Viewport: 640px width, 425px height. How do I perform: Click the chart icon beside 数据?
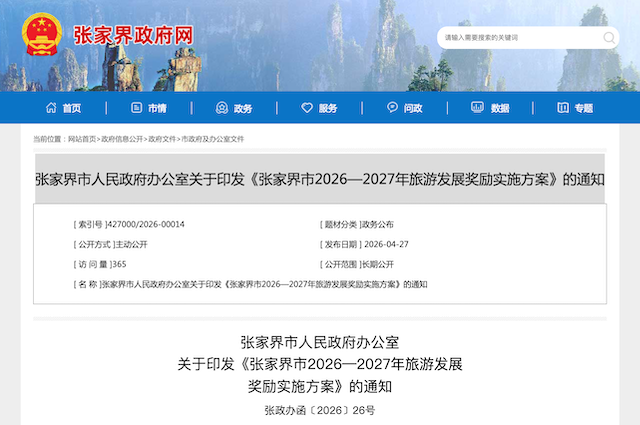click(x=478, y=107)
